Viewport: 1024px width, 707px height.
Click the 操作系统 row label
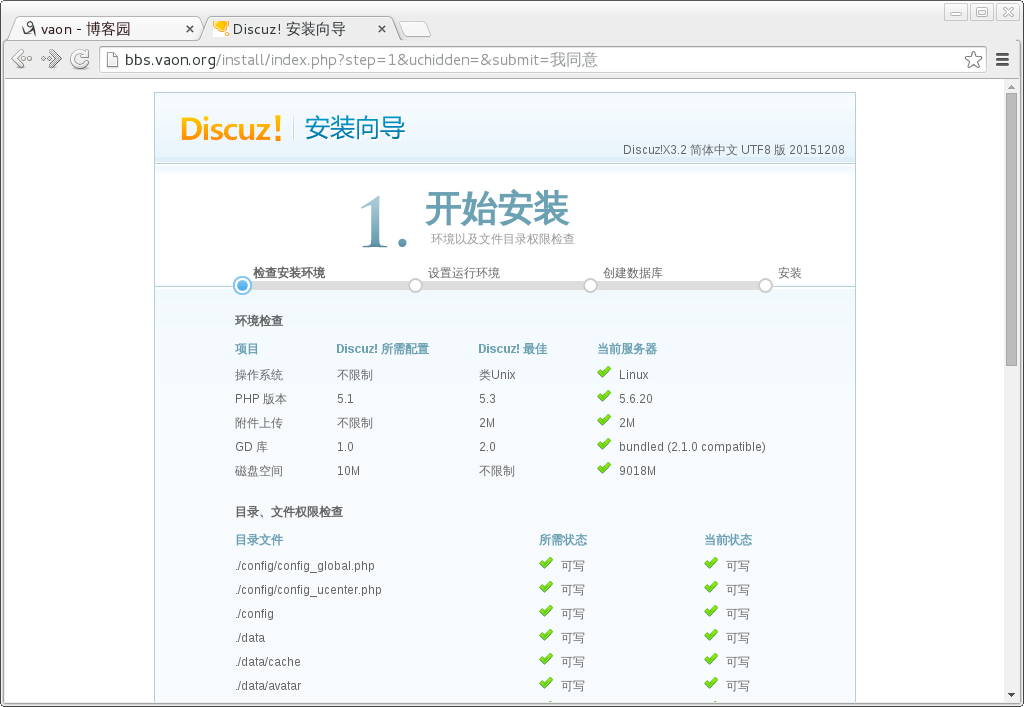click(x=259, y=375)
